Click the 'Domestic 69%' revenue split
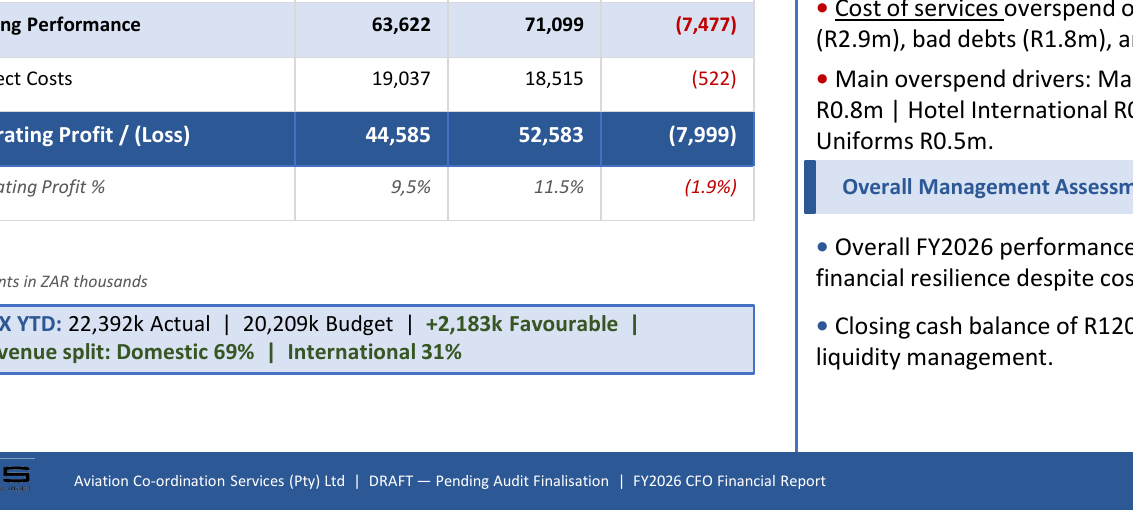This screenshot has height=510, width=1133. 185,353
